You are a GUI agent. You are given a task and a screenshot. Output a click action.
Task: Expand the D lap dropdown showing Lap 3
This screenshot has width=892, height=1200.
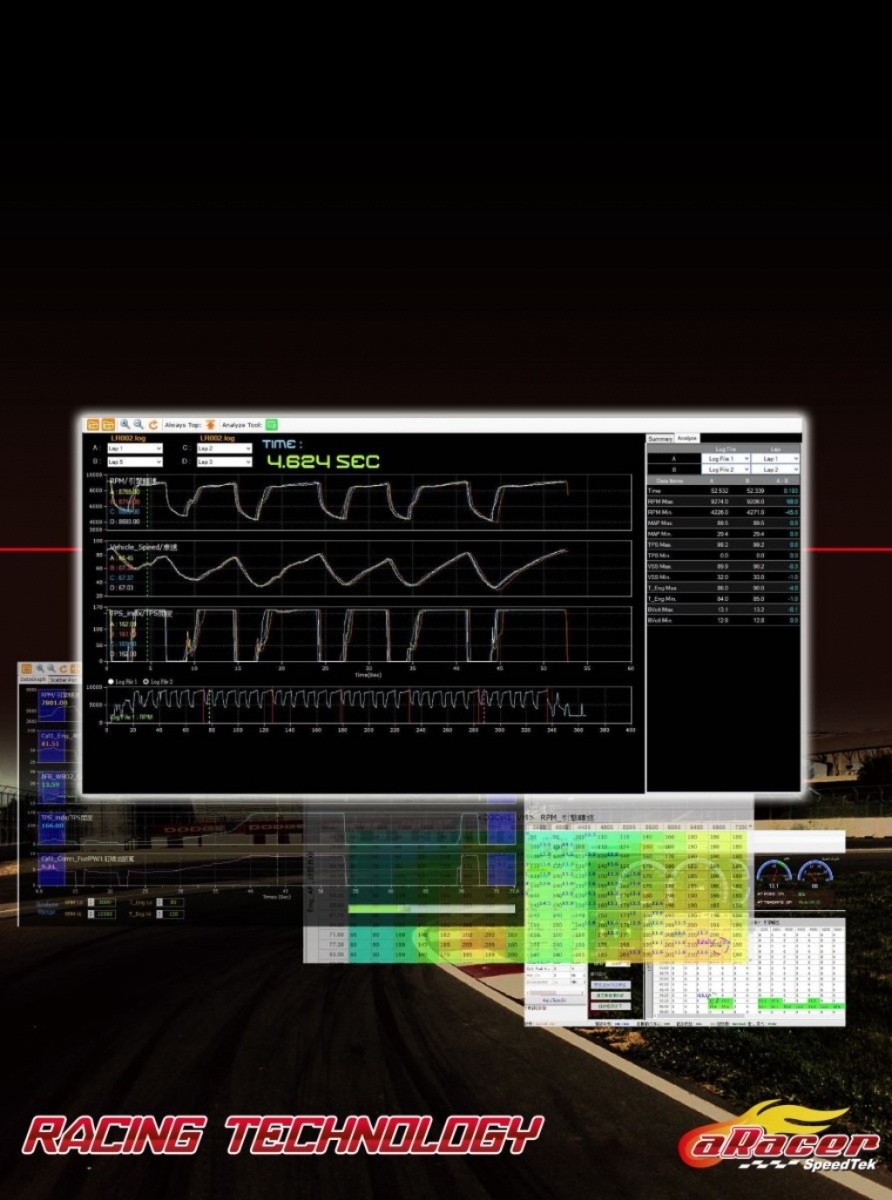coord(224,462)
